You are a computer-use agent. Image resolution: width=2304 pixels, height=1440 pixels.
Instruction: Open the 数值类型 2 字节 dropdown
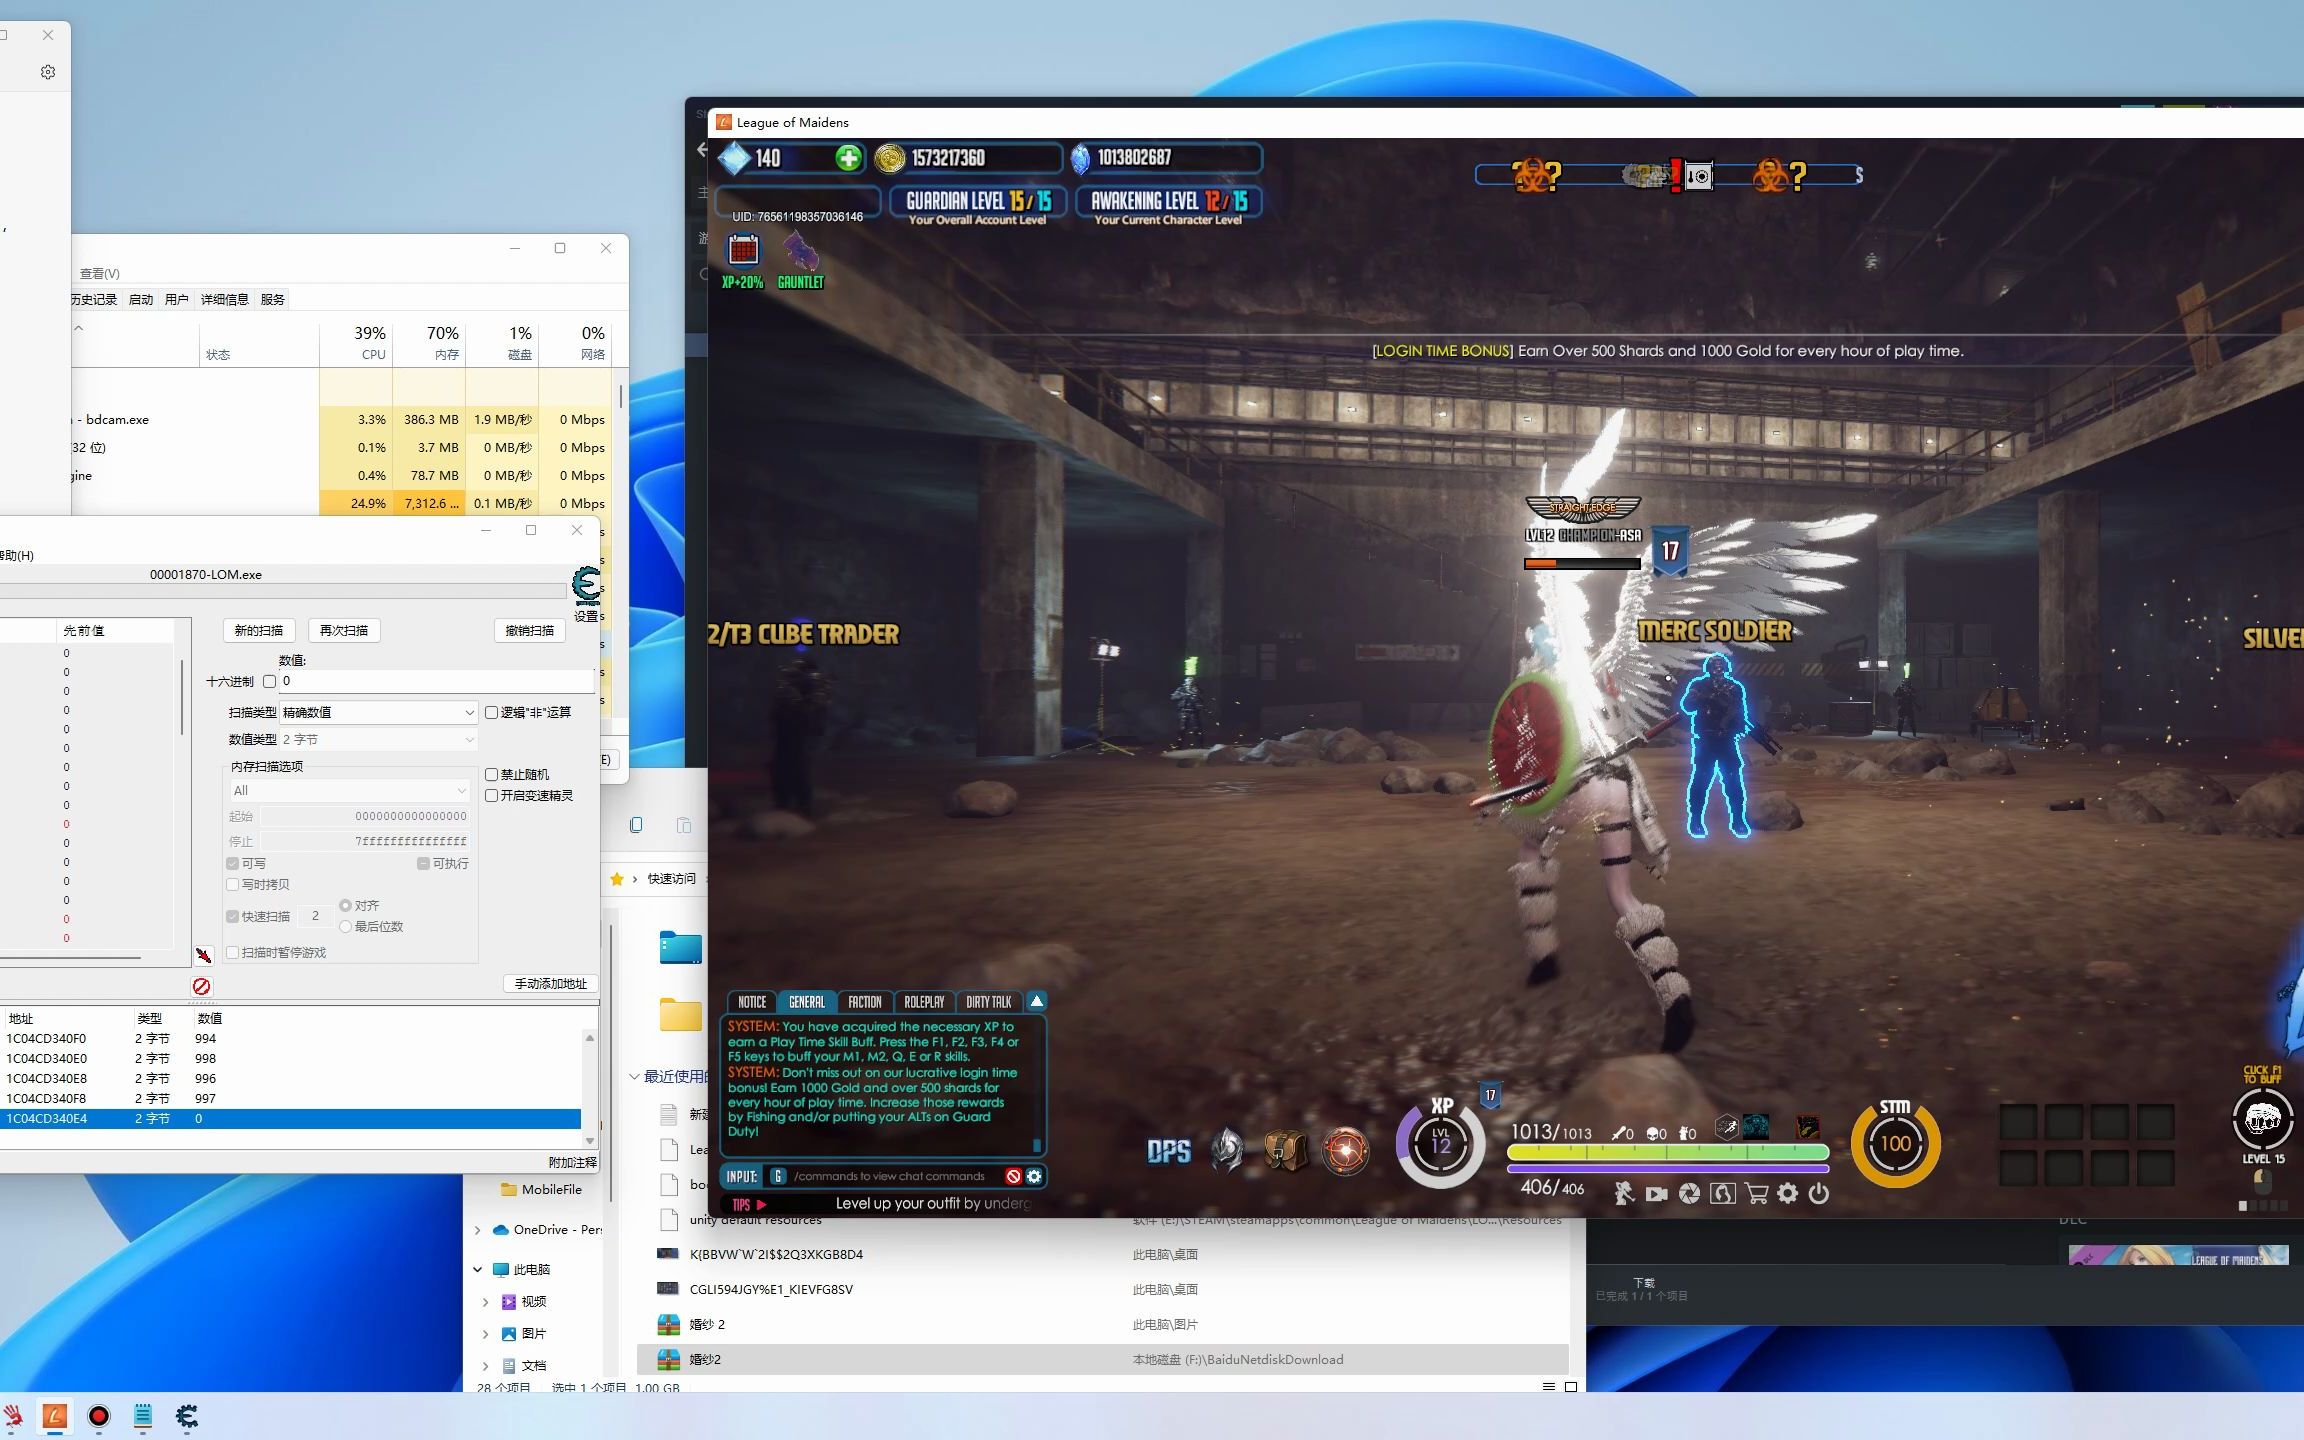(x=377, y=739)
